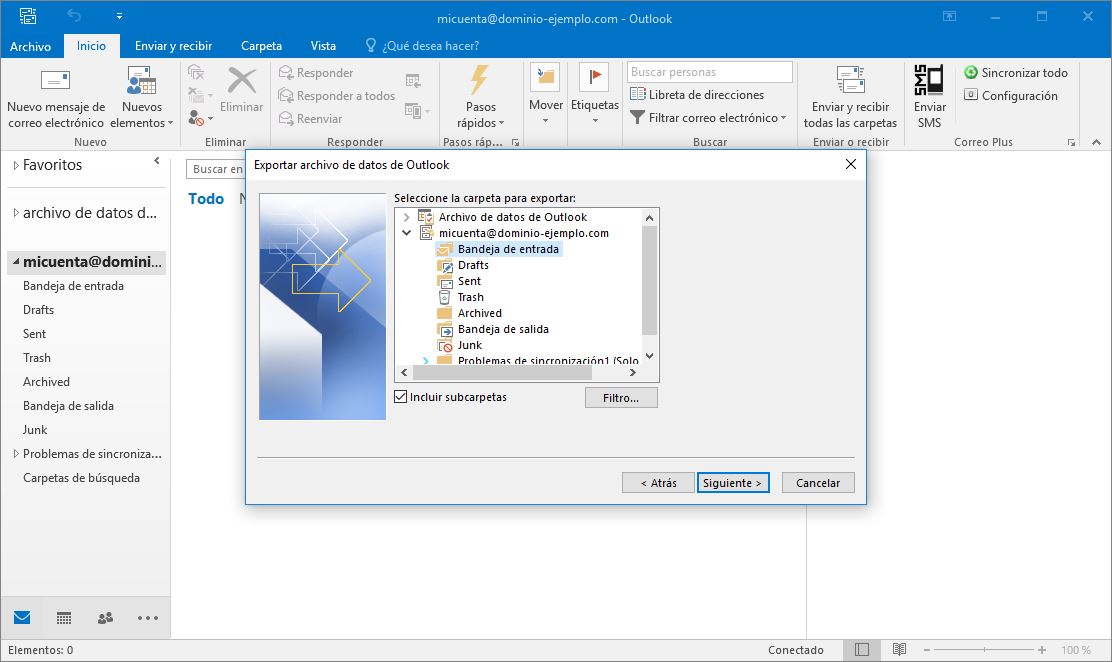Switch to reading view in status bar

(x=899, y=649)
